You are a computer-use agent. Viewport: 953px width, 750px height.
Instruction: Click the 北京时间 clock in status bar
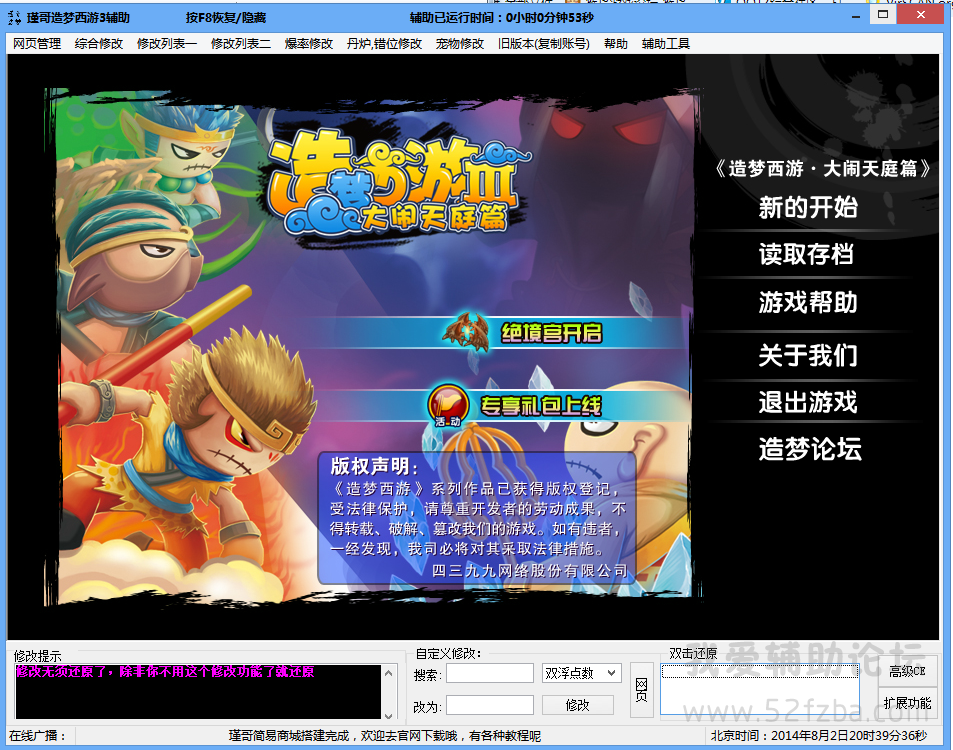tap(819, 735)
